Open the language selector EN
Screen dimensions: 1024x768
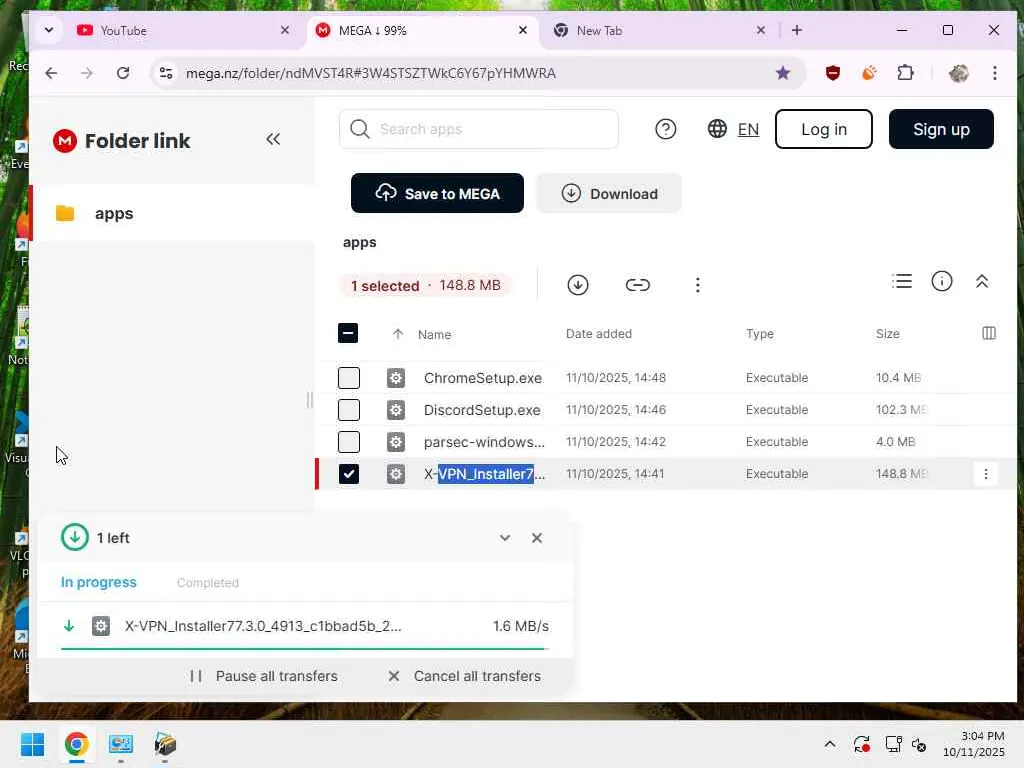click(x=733, y=129)
